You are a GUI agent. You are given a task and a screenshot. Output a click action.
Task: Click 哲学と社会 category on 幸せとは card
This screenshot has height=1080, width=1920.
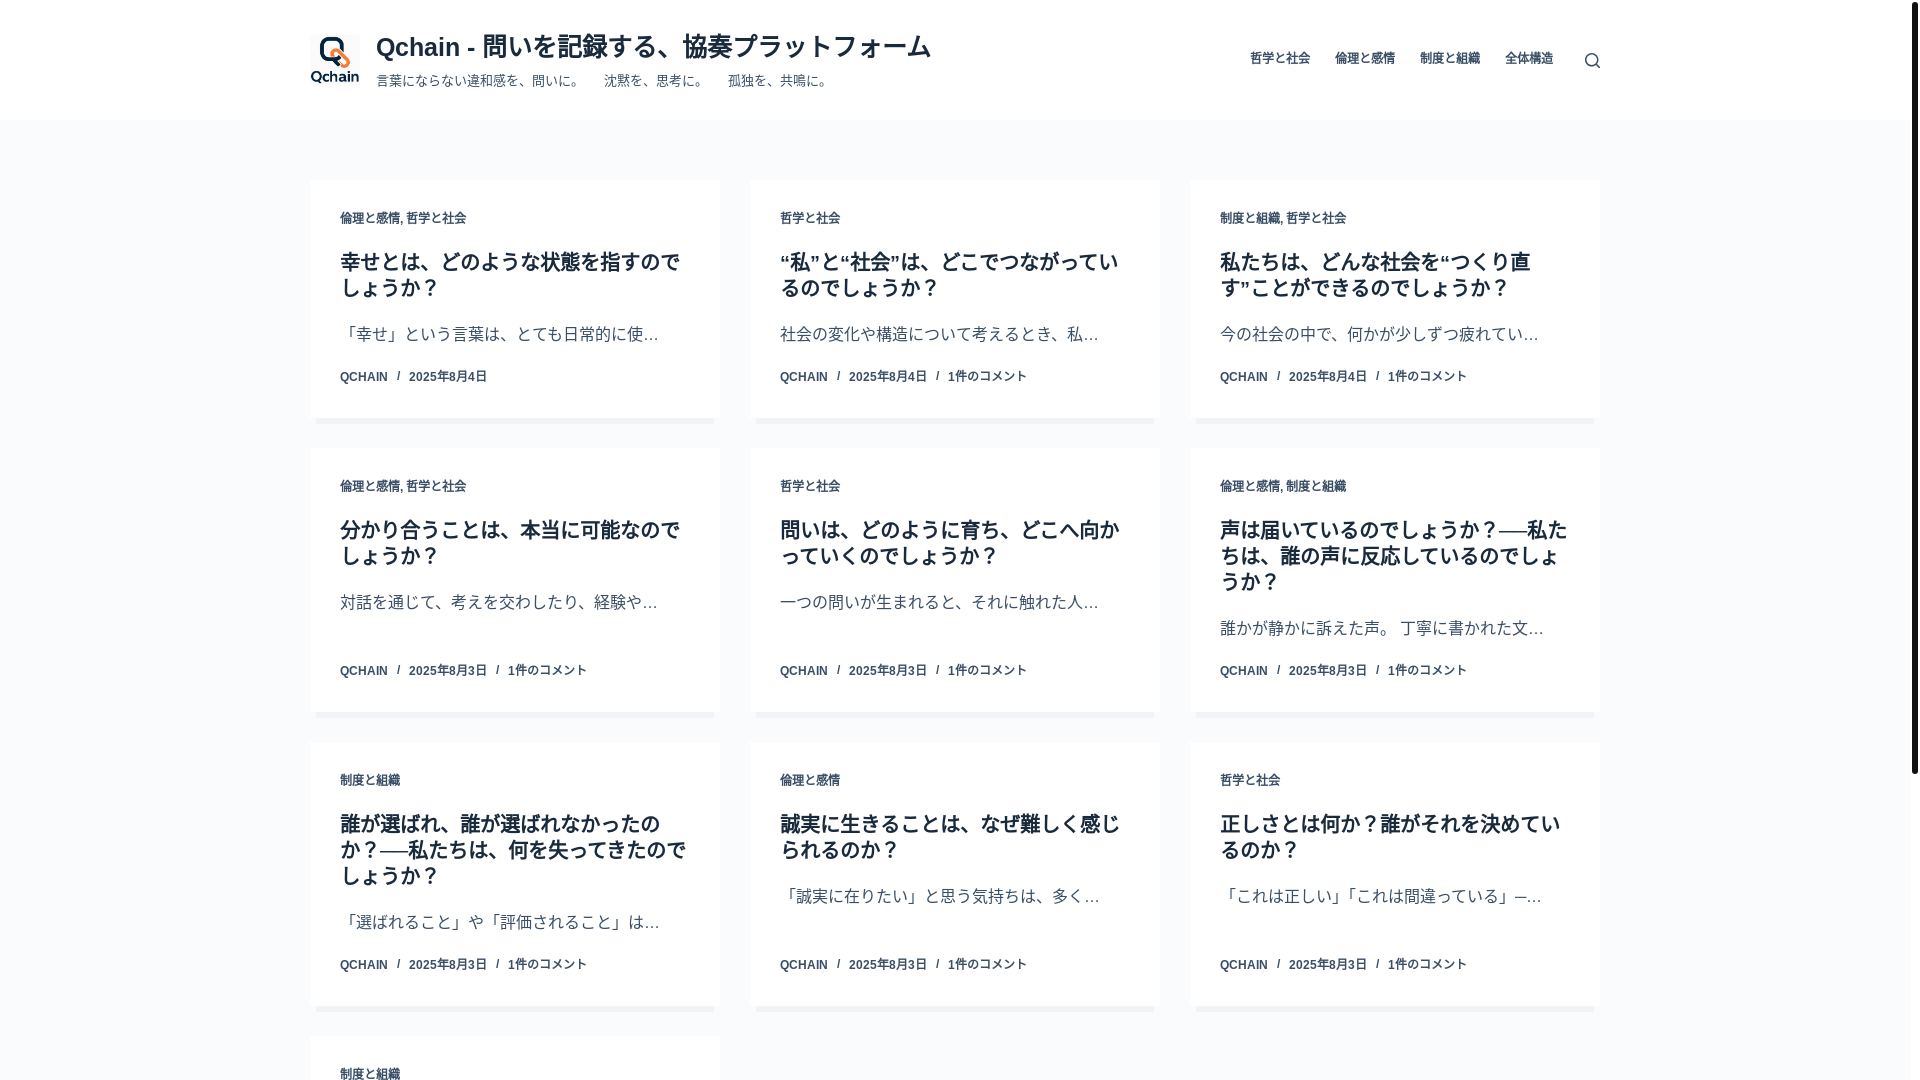[436, 218]
